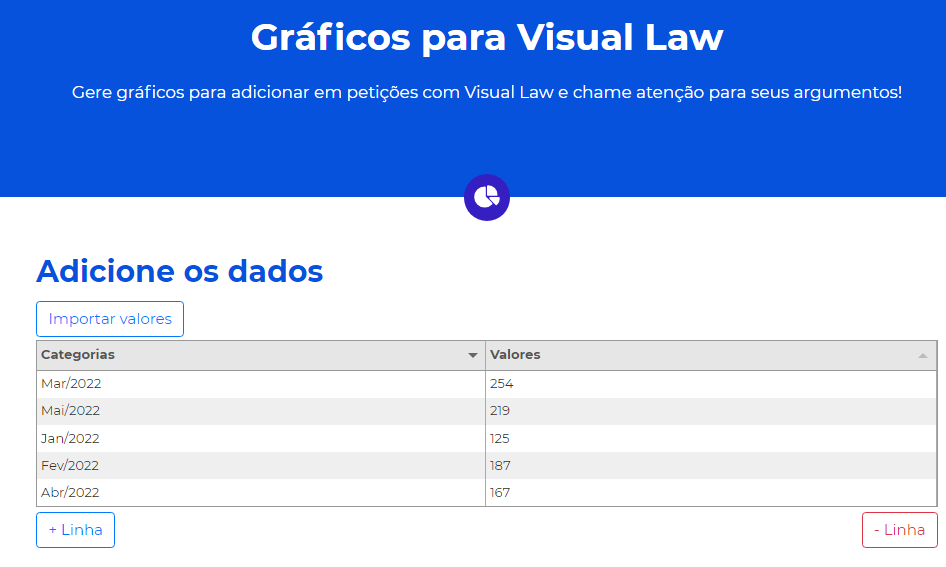This screenshot has height=567, width=946.
Task: Select the Mar/2022 category cell
Action: pos(261,384)
